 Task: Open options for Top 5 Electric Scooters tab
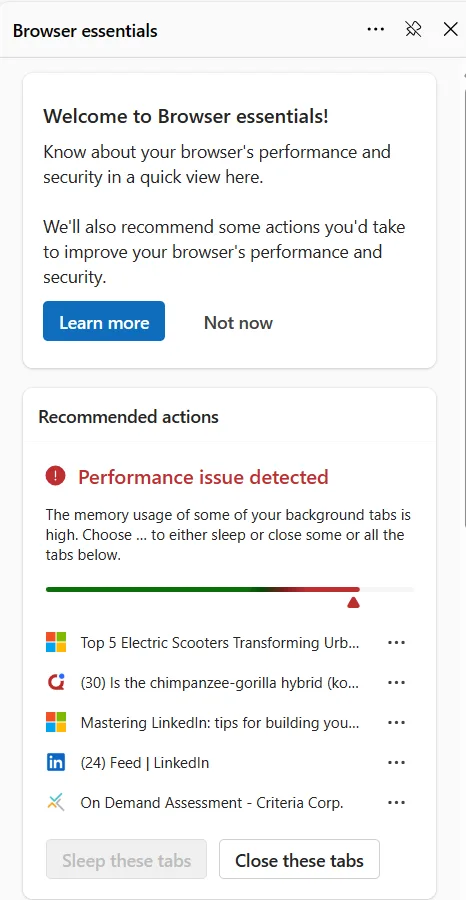click(397, 642)
